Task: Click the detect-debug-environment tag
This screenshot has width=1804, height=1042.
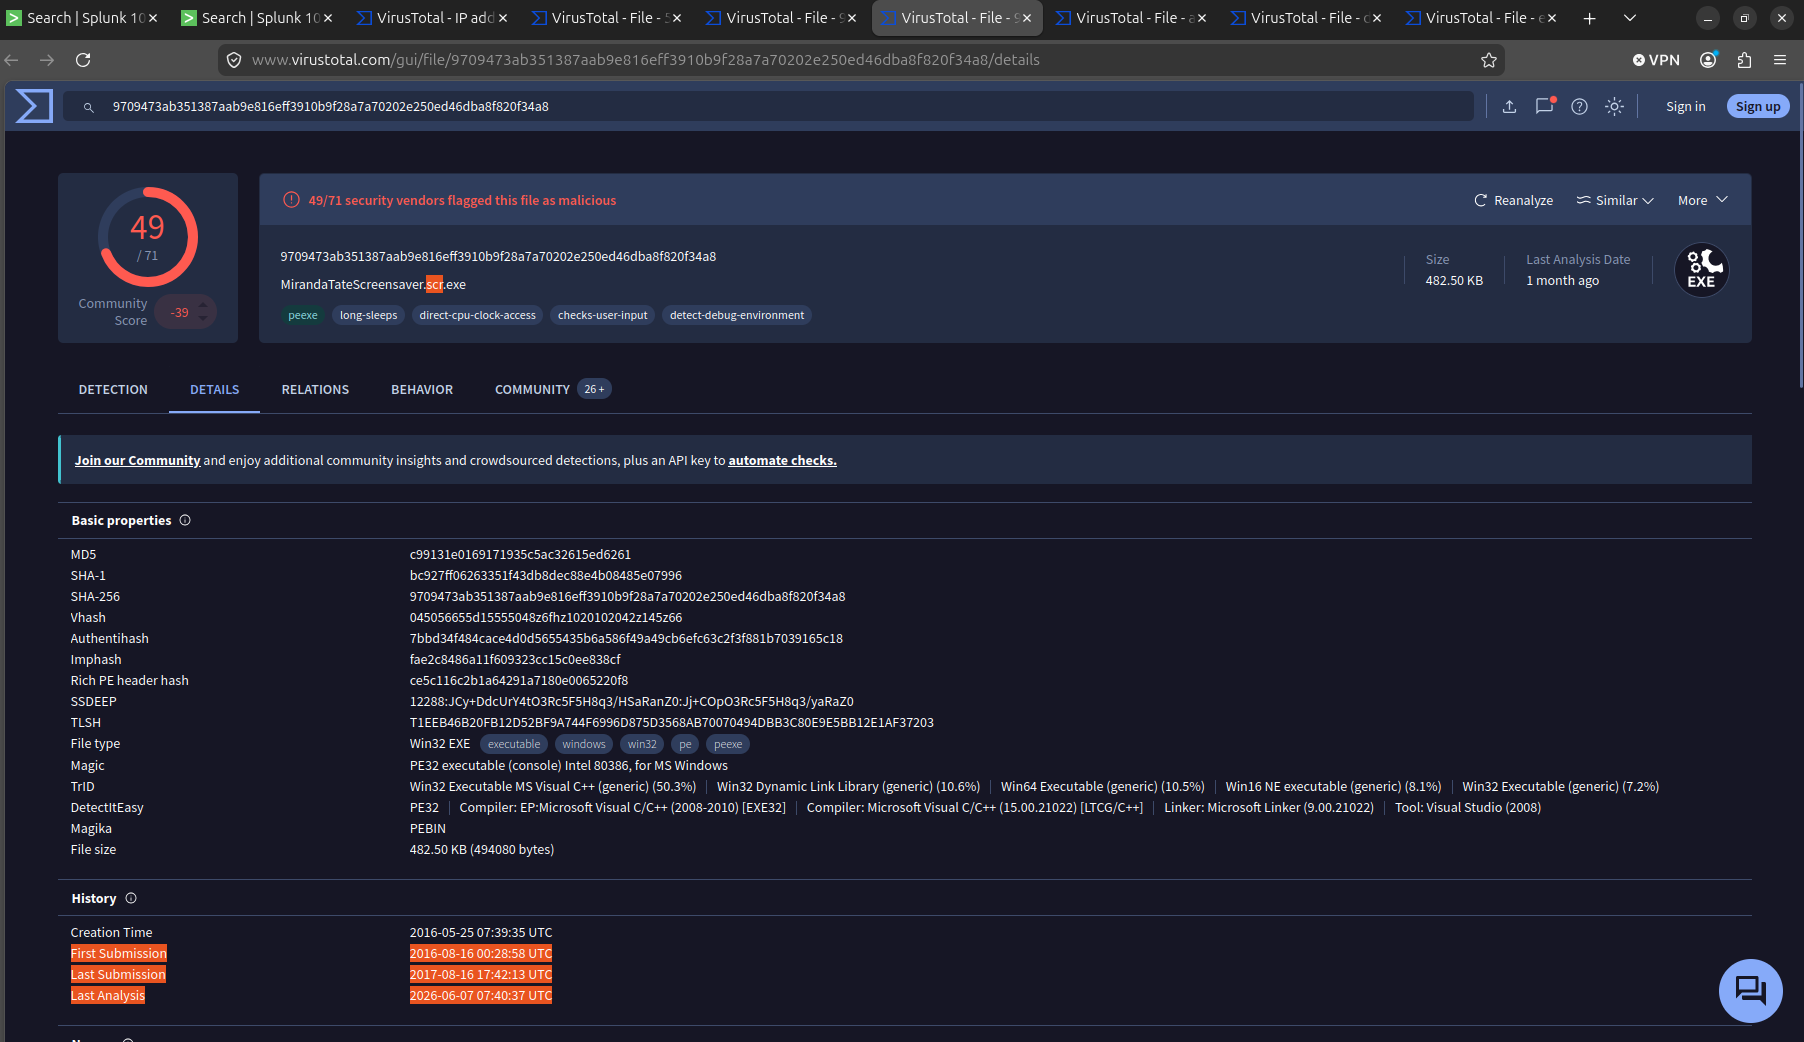Action: coord(736,315)
